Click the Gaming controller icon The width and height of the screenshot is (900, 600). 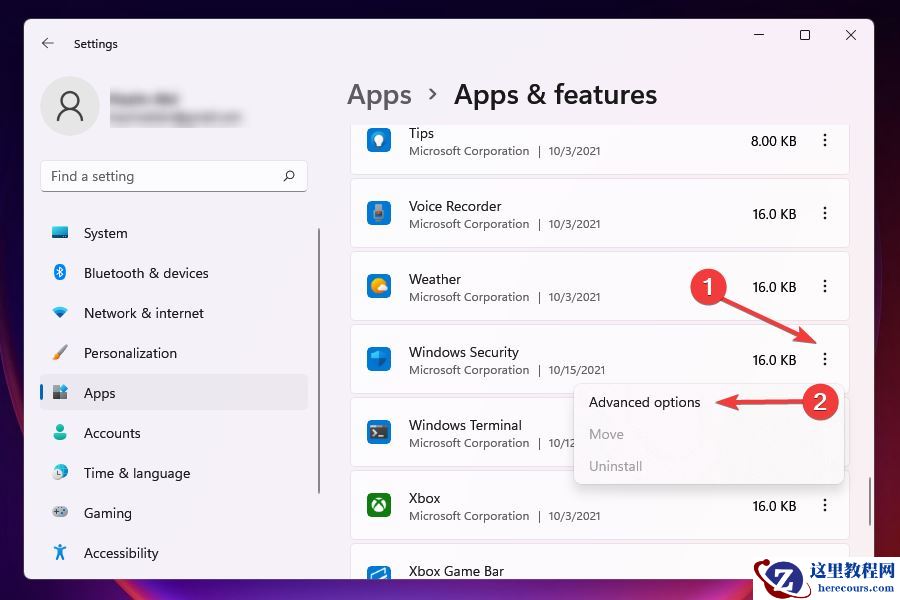tap(58, 513)
